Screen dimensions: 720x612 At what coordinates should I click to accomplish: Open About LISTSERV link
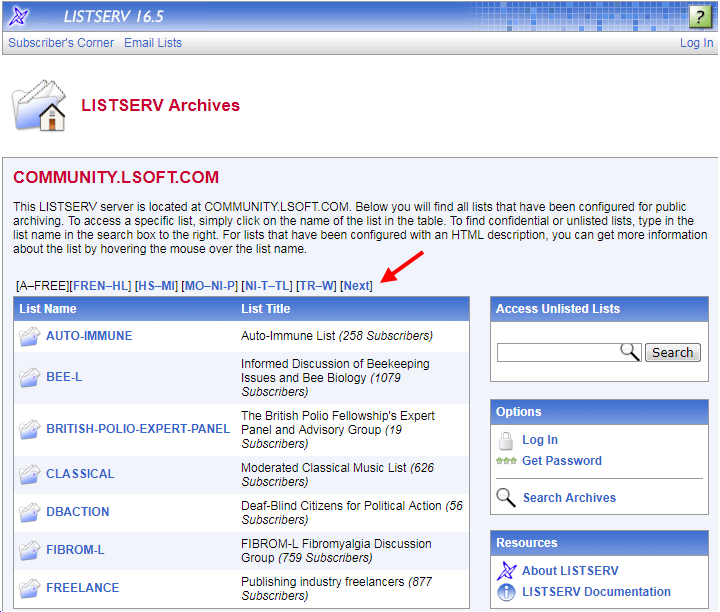click(570, 571)
